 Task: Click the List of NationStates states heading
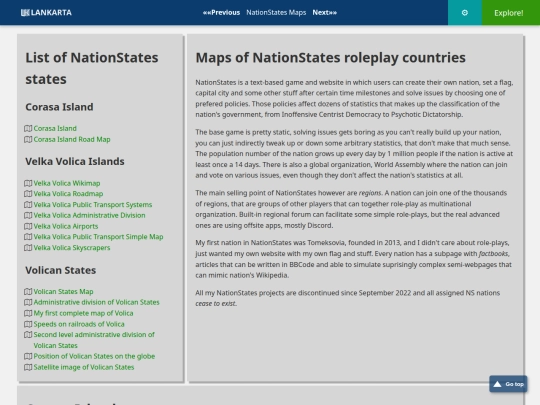tap(92, 68)
